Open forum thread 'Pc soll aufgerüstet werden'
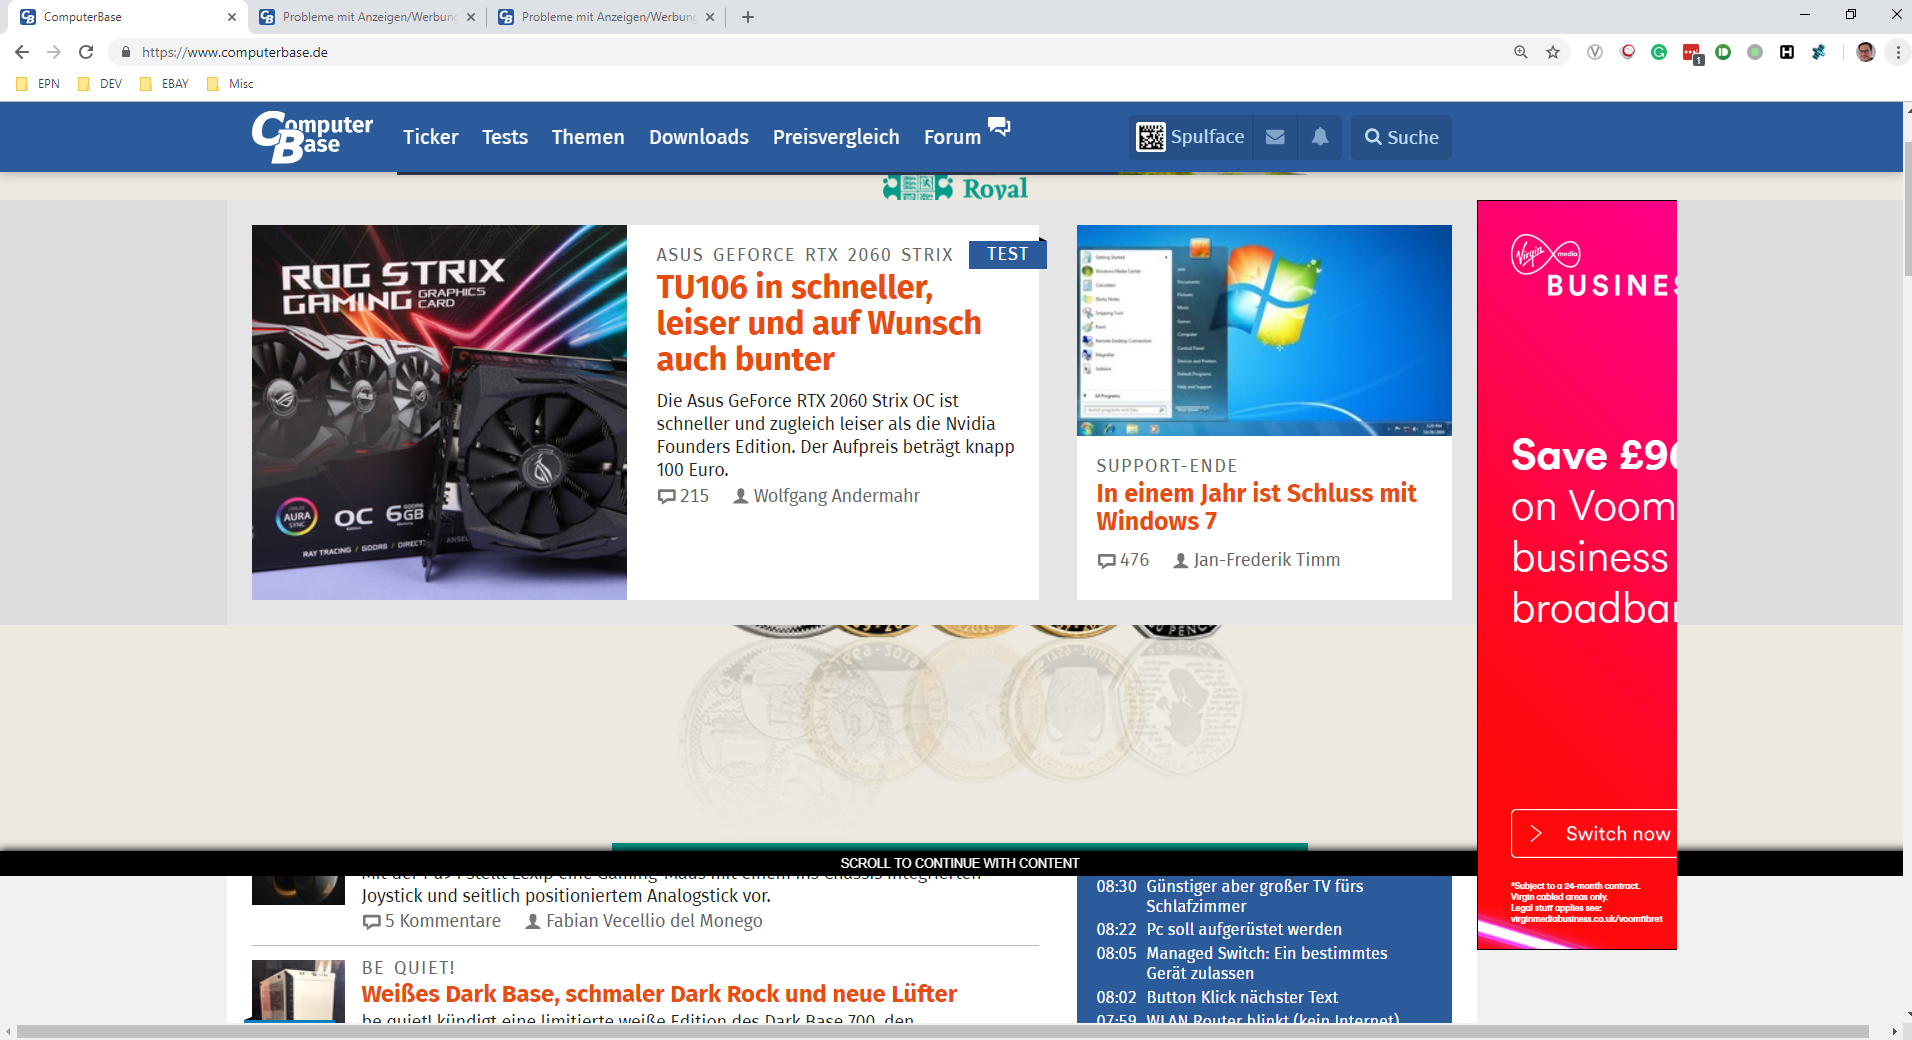The height and width of the screenshot is (1040, 1912). (x=1244, y=929)
